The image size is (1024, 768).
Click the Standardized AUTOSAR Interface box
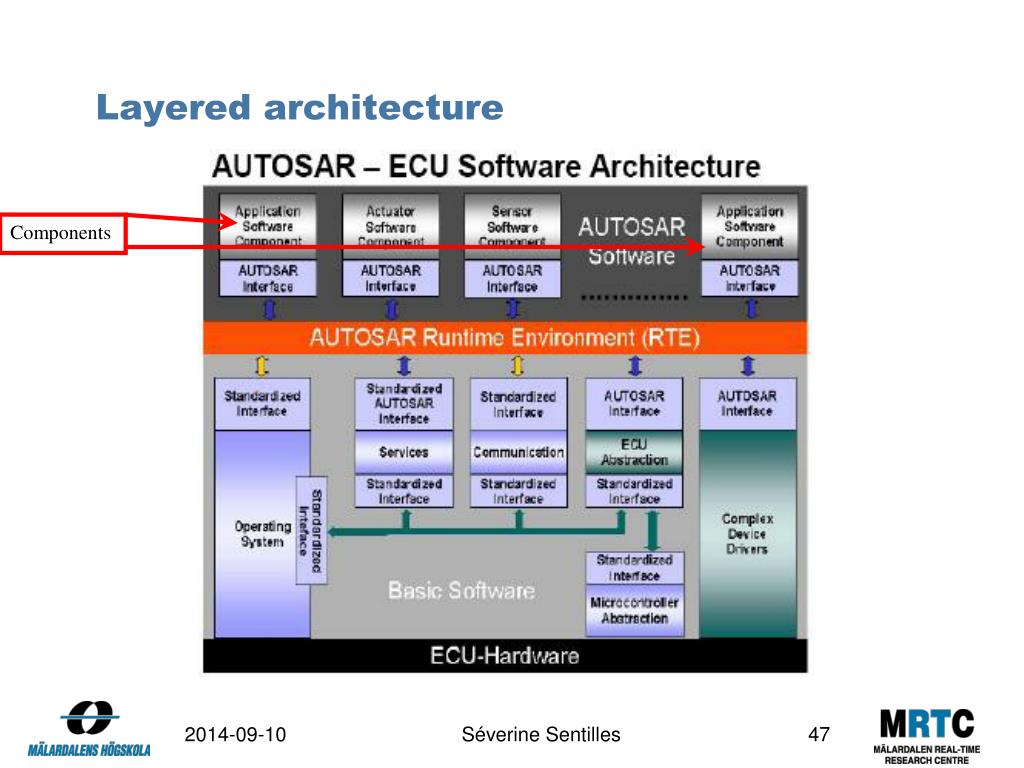pos(404,404)
